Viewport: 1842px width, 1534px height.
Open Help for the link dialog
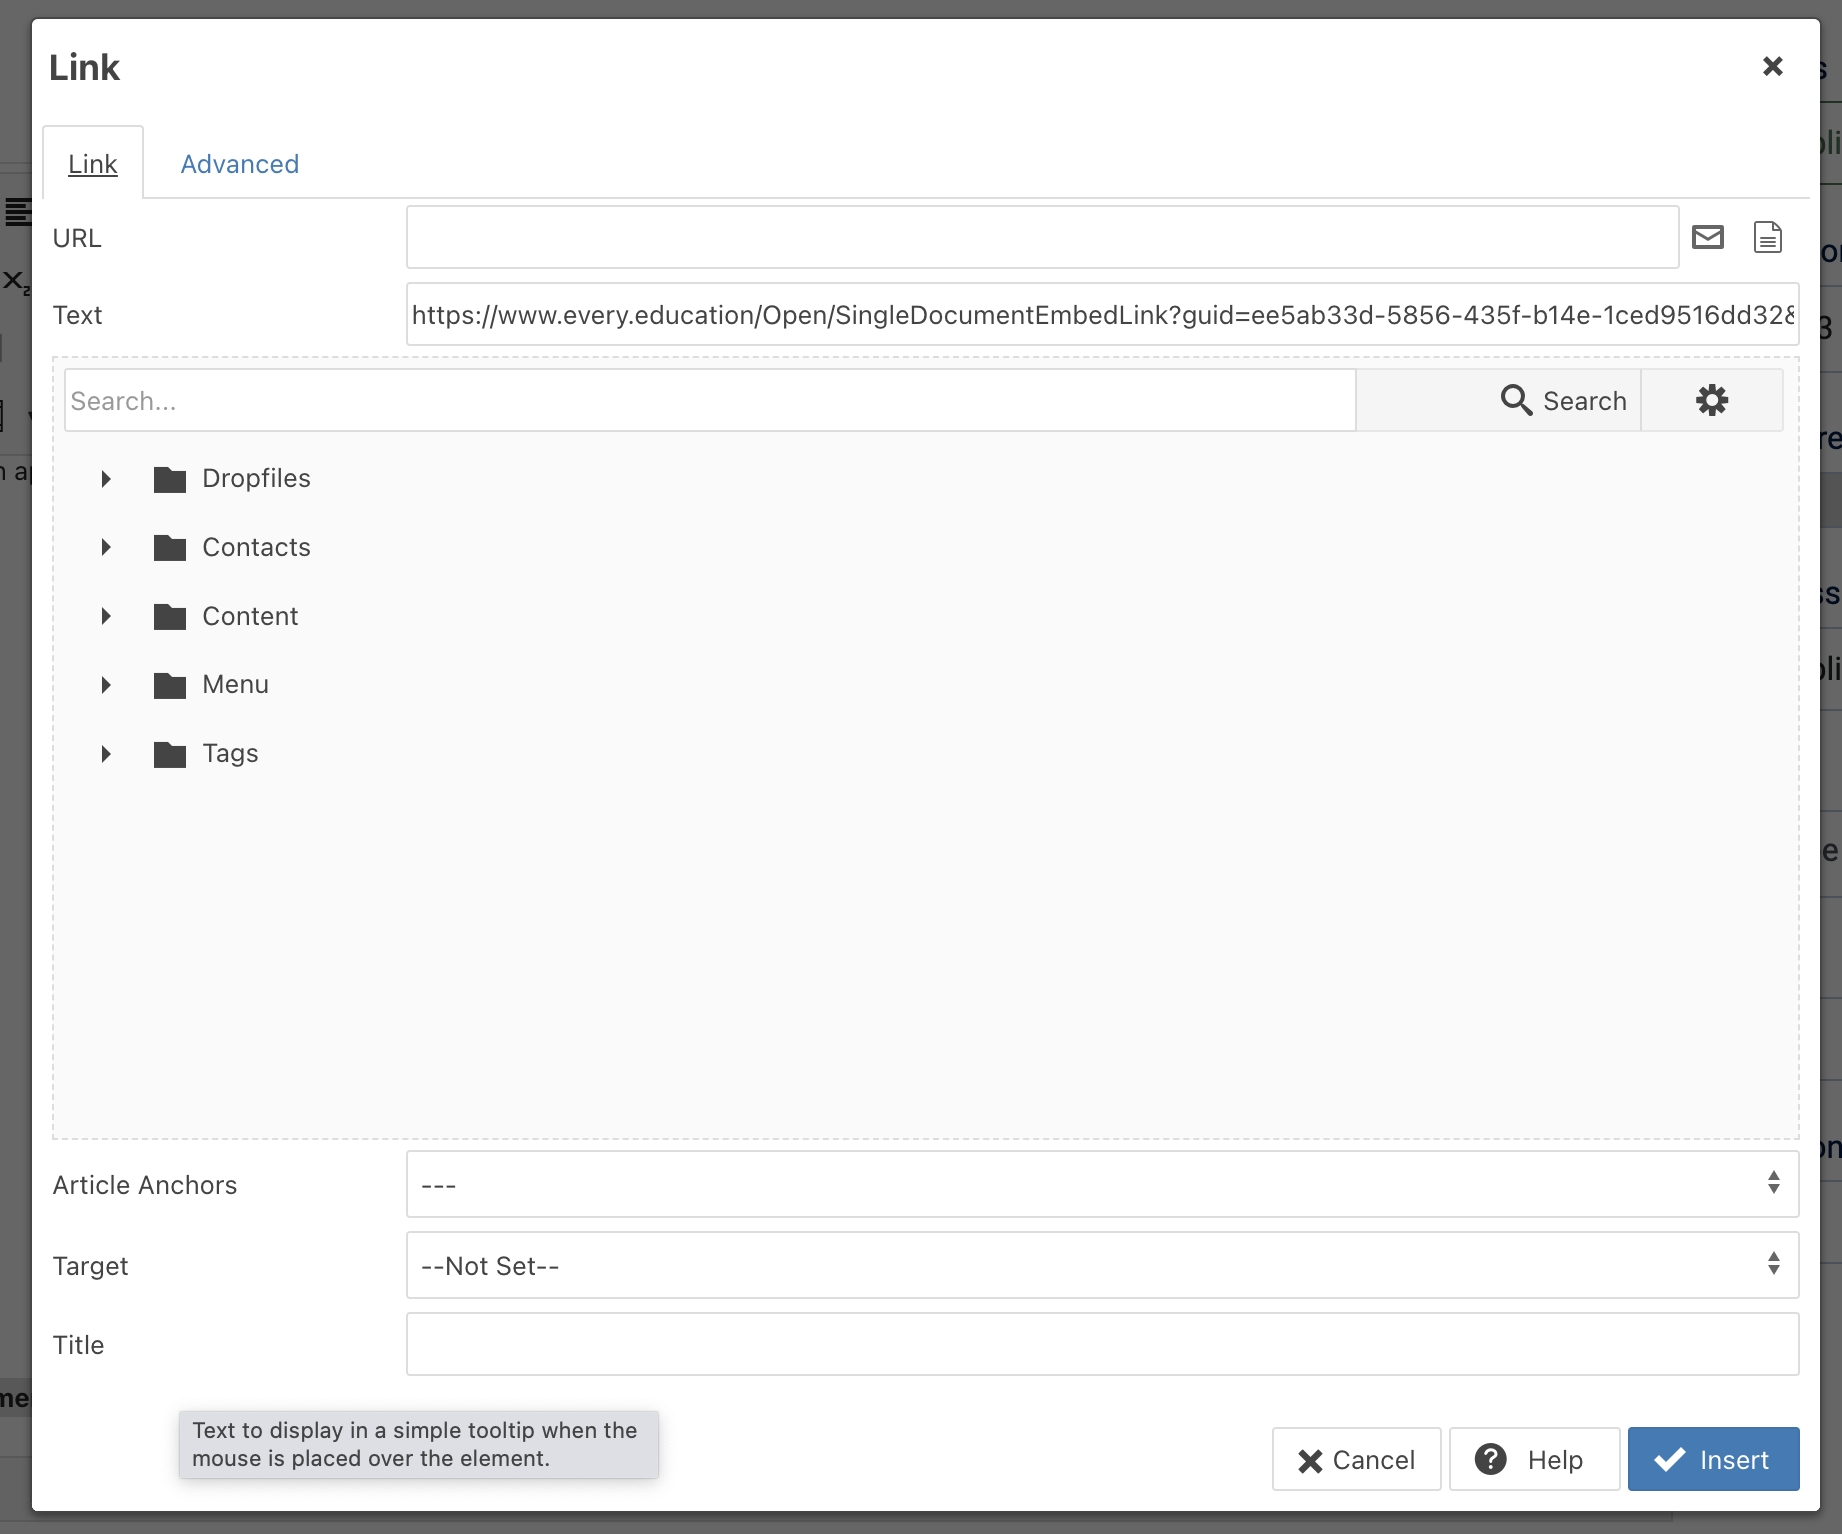point(1533,1460)
